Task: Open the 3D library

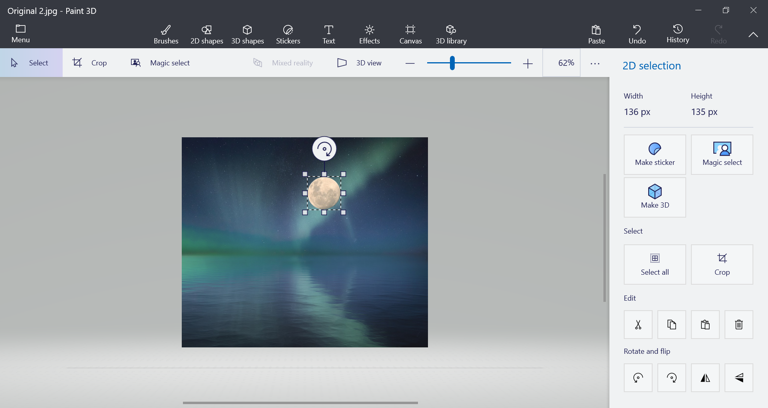Action: click(x=451, y=34)
